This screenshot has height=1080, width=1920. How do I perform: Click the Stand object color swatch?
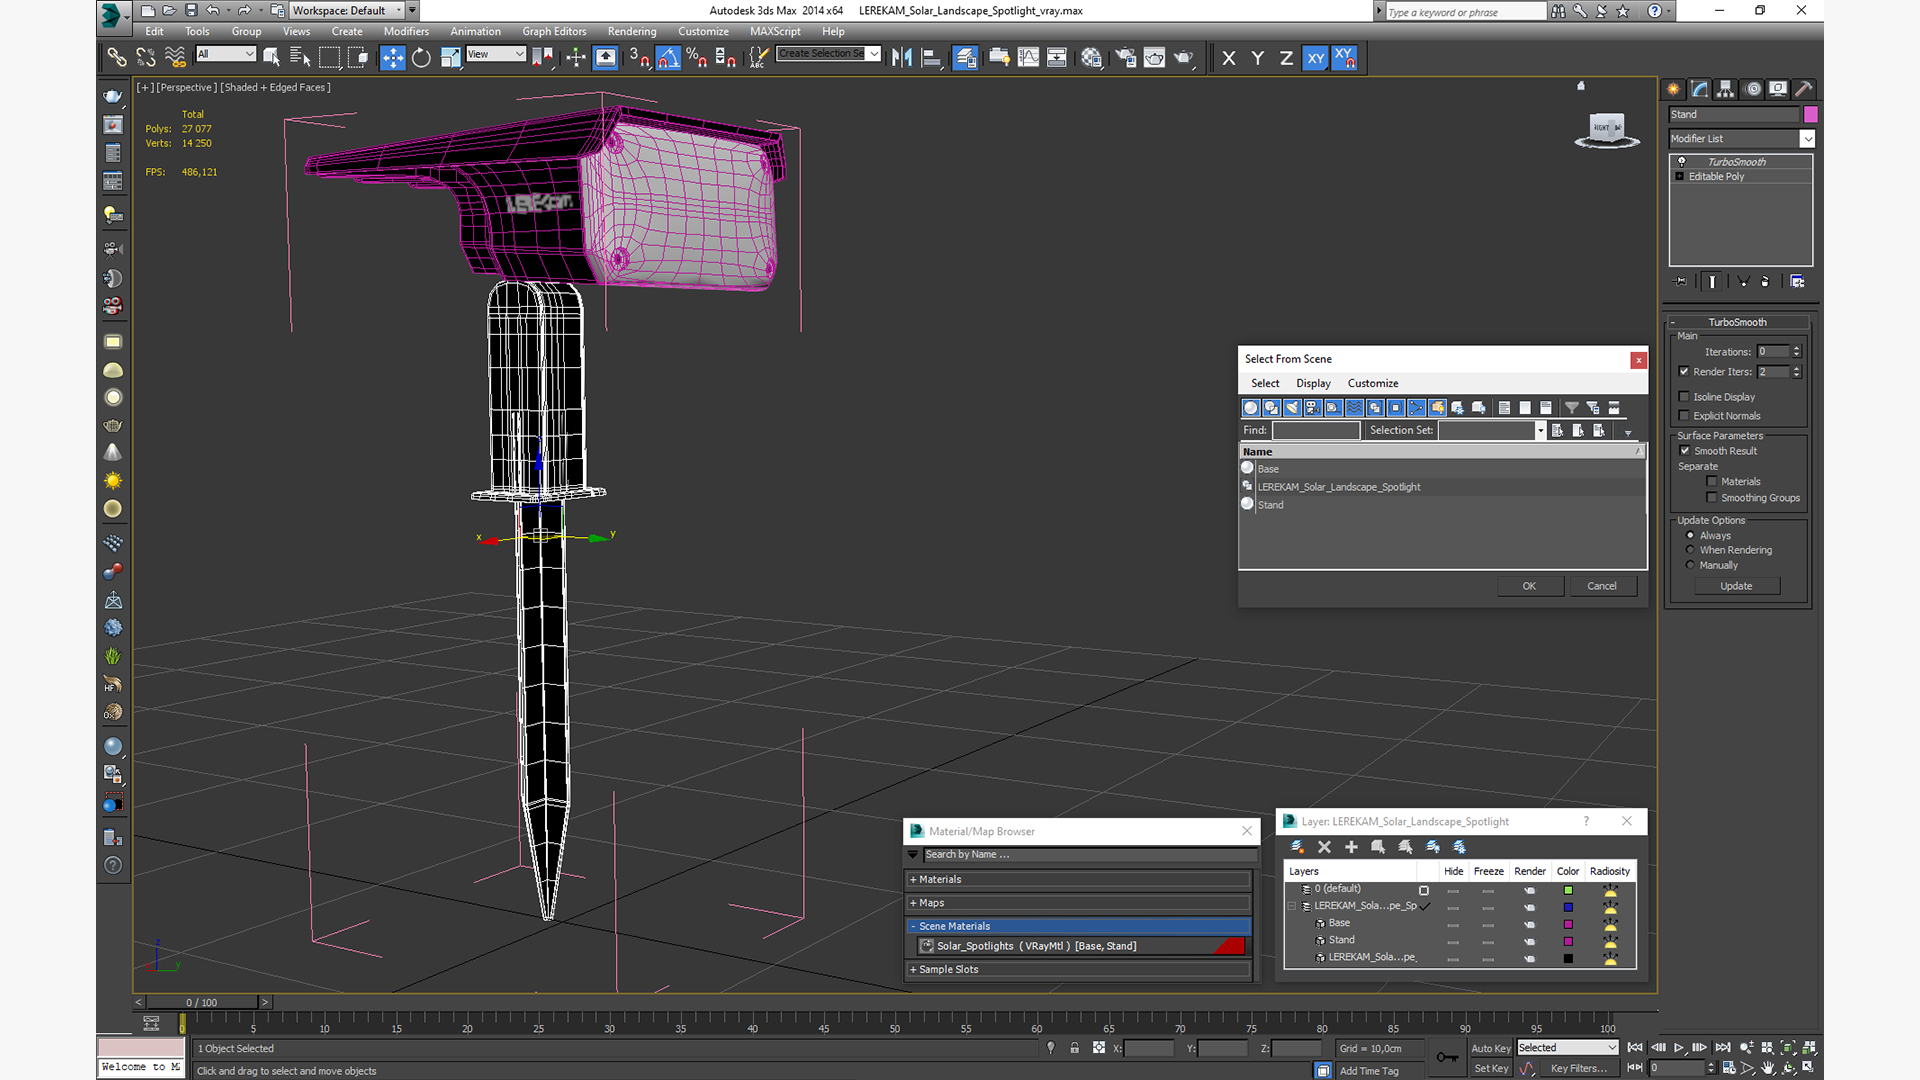coord(1810,115)
